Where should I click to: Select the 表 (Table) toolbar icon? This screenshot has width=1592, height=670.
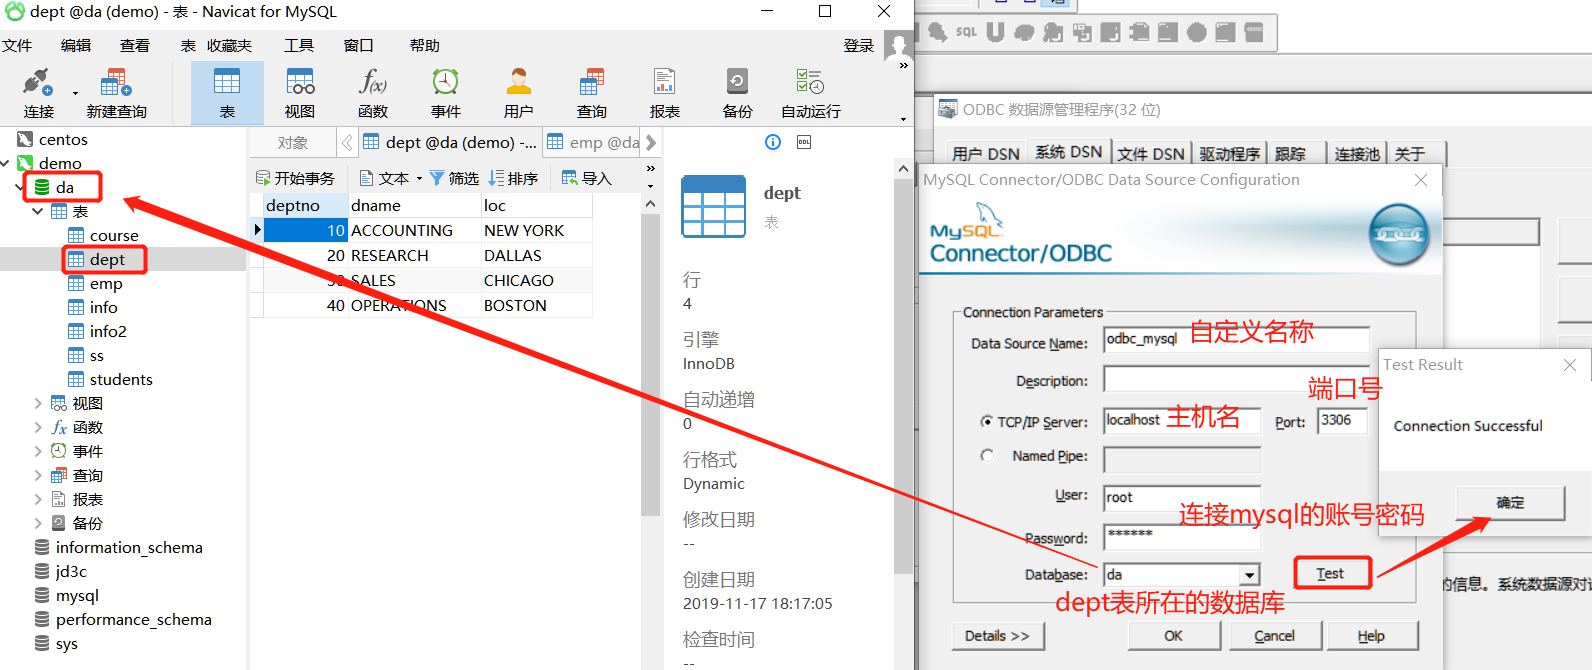[x=227, y=93]
